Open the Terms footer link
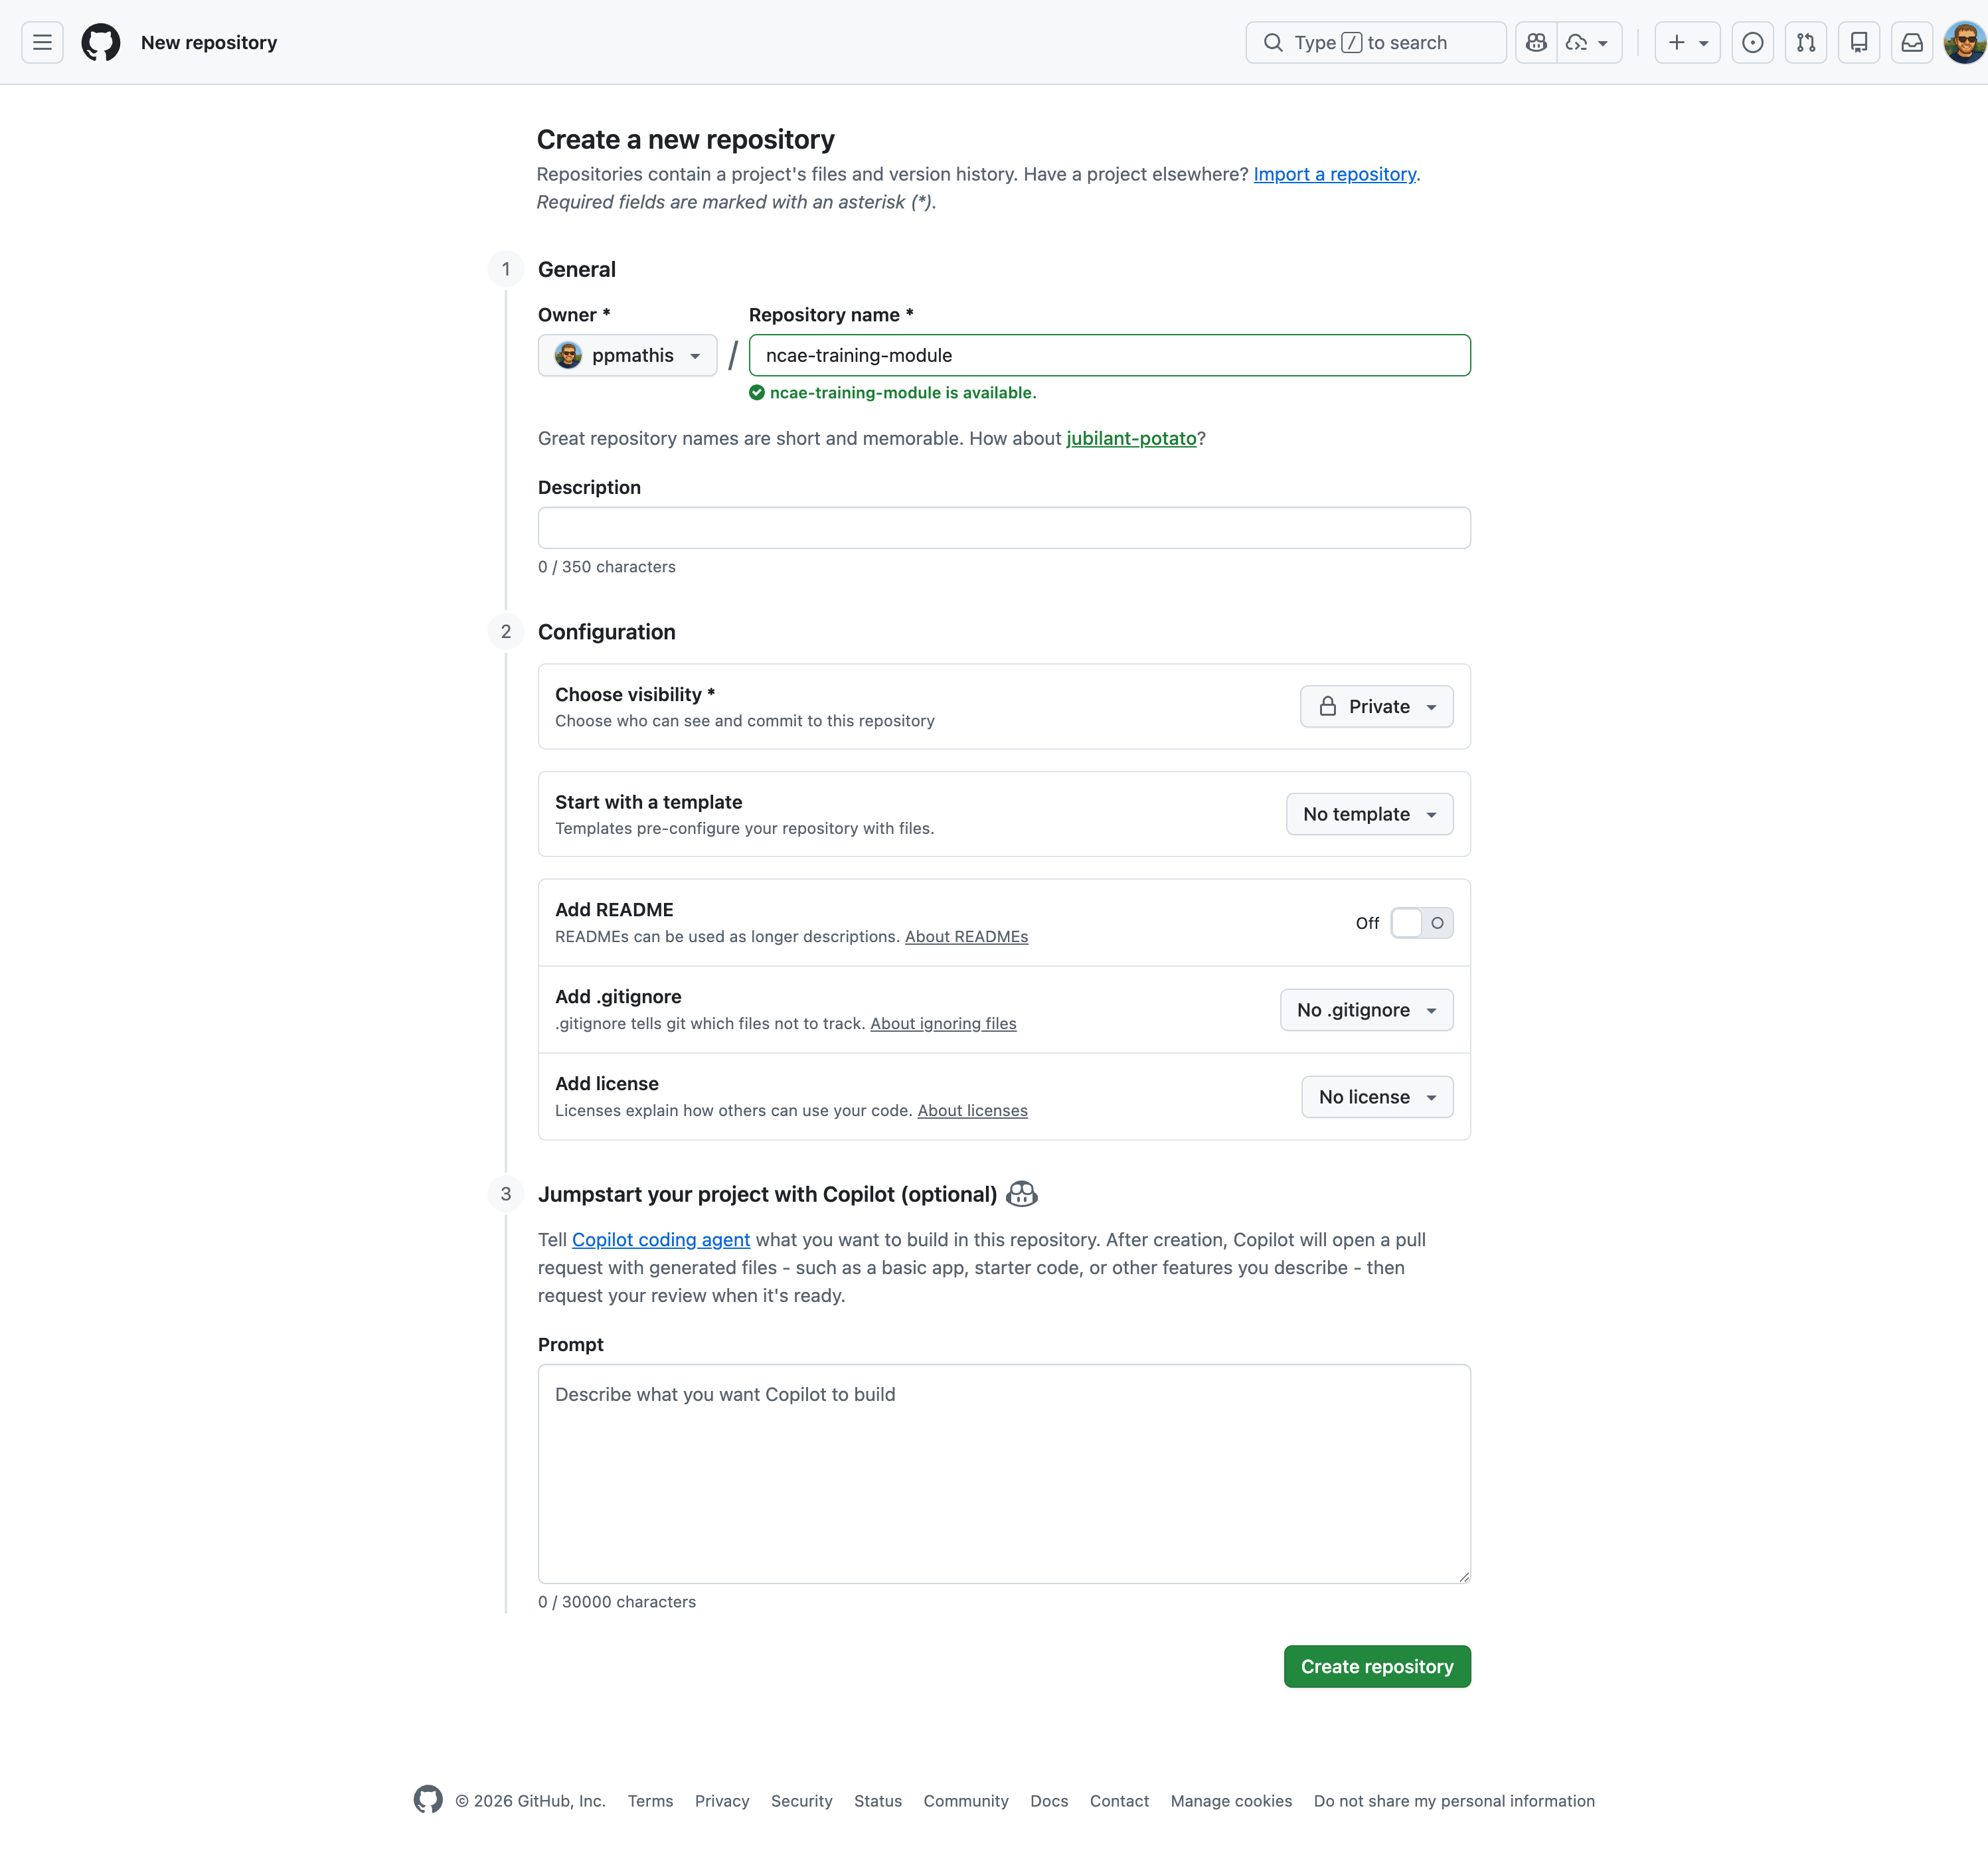This screenshot has height=1871, width=1988. tap(650, 1801)
